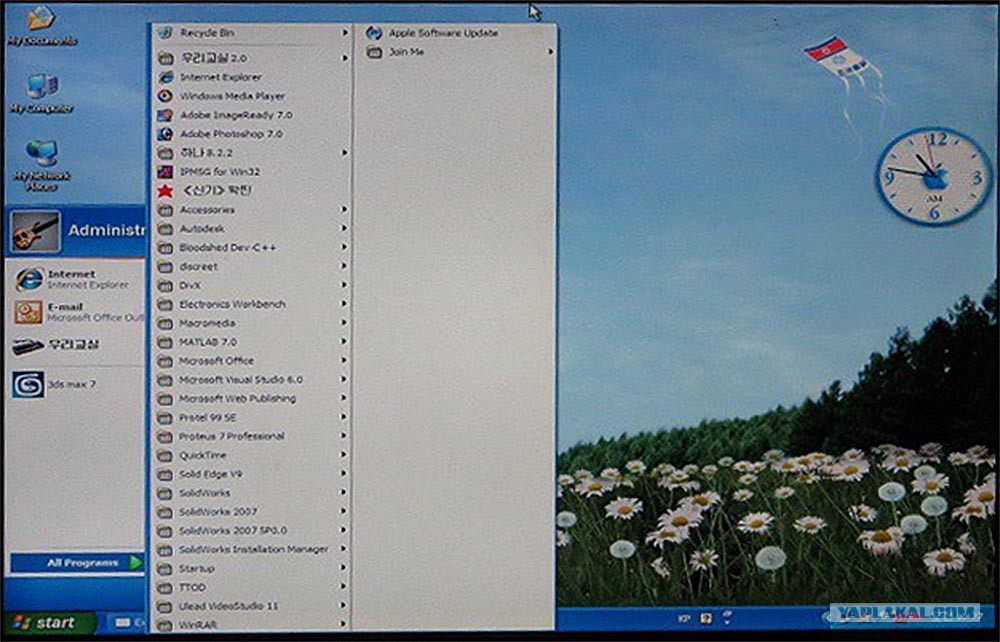
Task: Expand the Bloodshed Dev-C++ submenu arrow
Action: [344, 247]
